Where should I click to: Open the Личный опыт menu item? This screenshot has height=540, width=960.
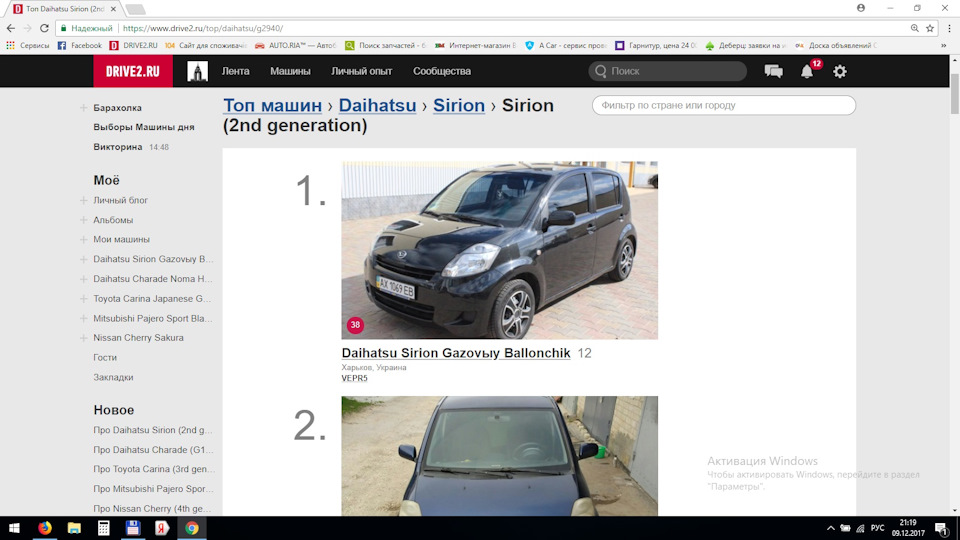[x=361, y=71]
